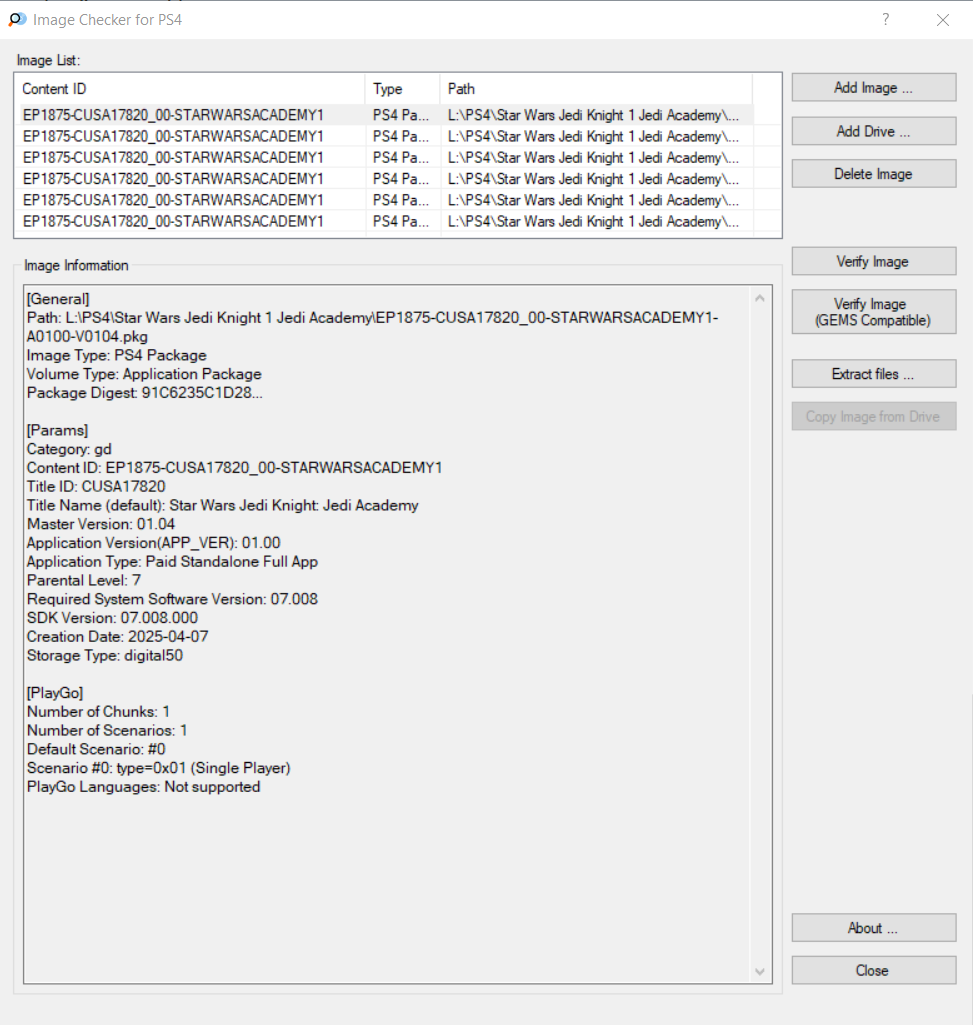Open the Extract files dialog
973x1025 pixels.
click(x=874, y=374)
